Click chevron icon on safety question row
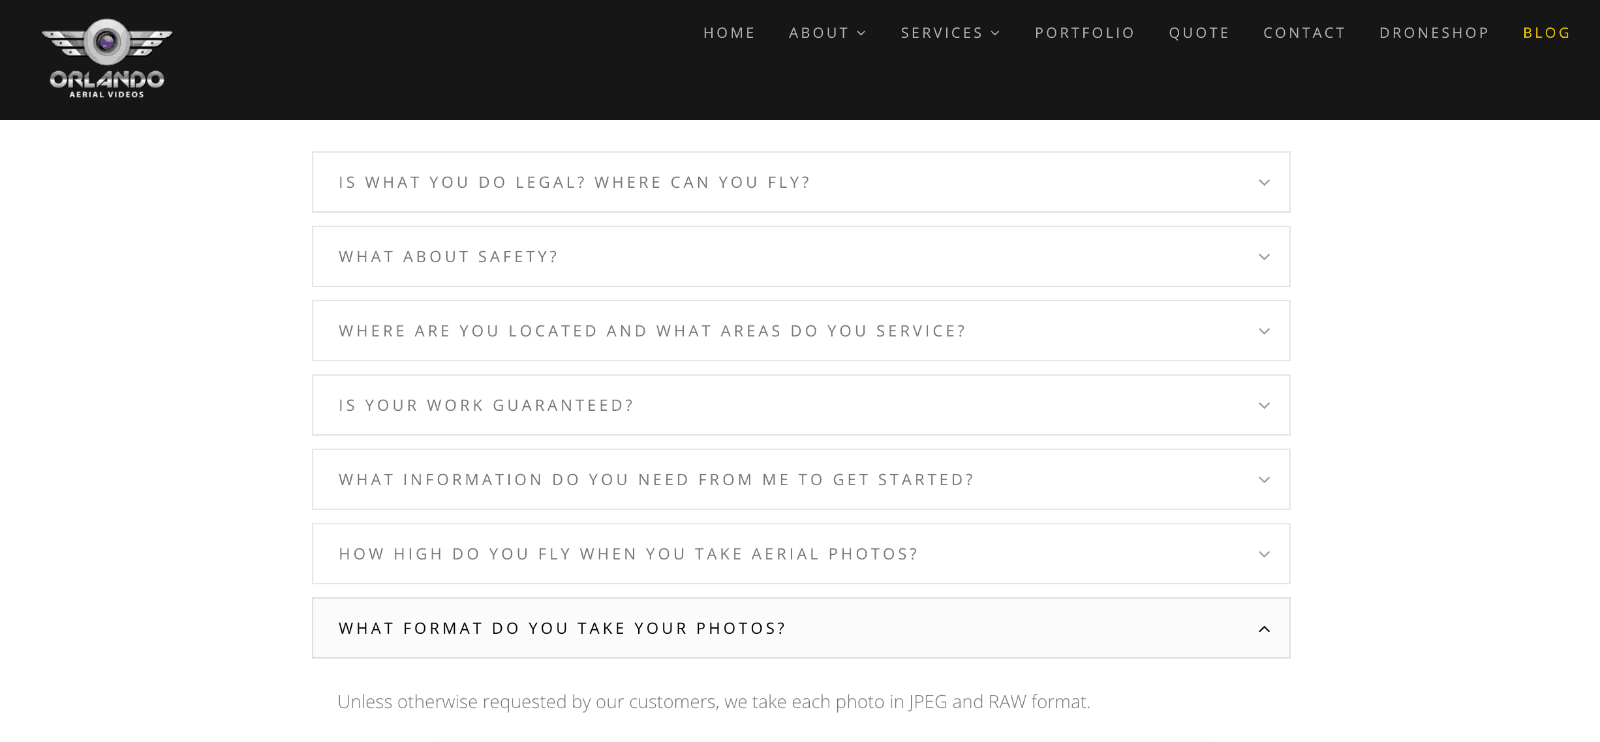This screenshot has height=742, width=1600. pyautogui.click(x=1264, y=257)
